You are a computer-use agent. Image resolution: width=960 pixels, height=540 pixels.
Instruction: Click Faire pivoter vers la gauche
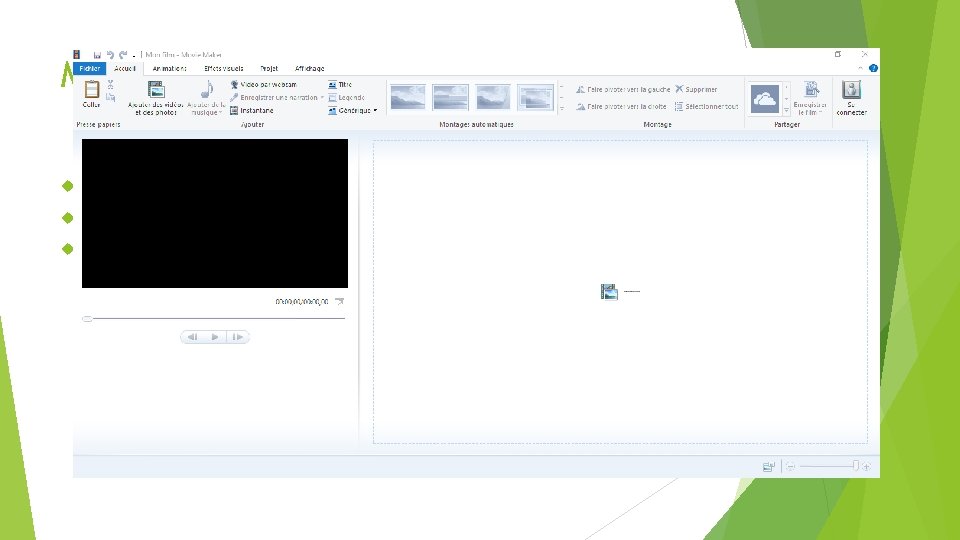(x=623, y=89)
